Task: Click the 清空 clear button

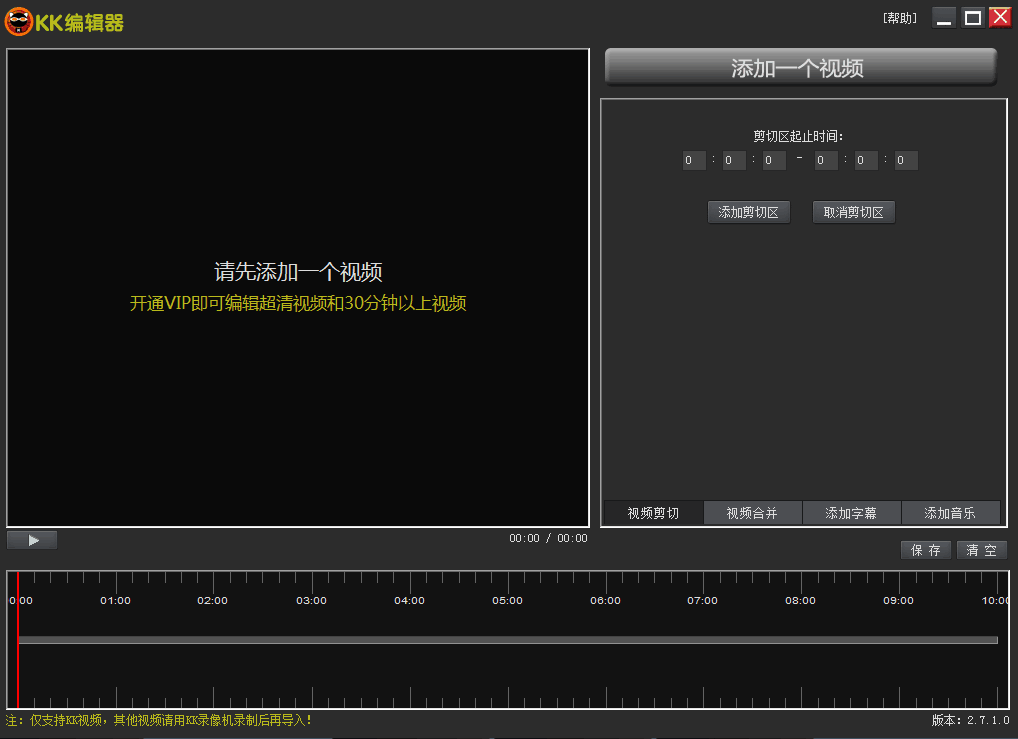Action: point(982,550)
